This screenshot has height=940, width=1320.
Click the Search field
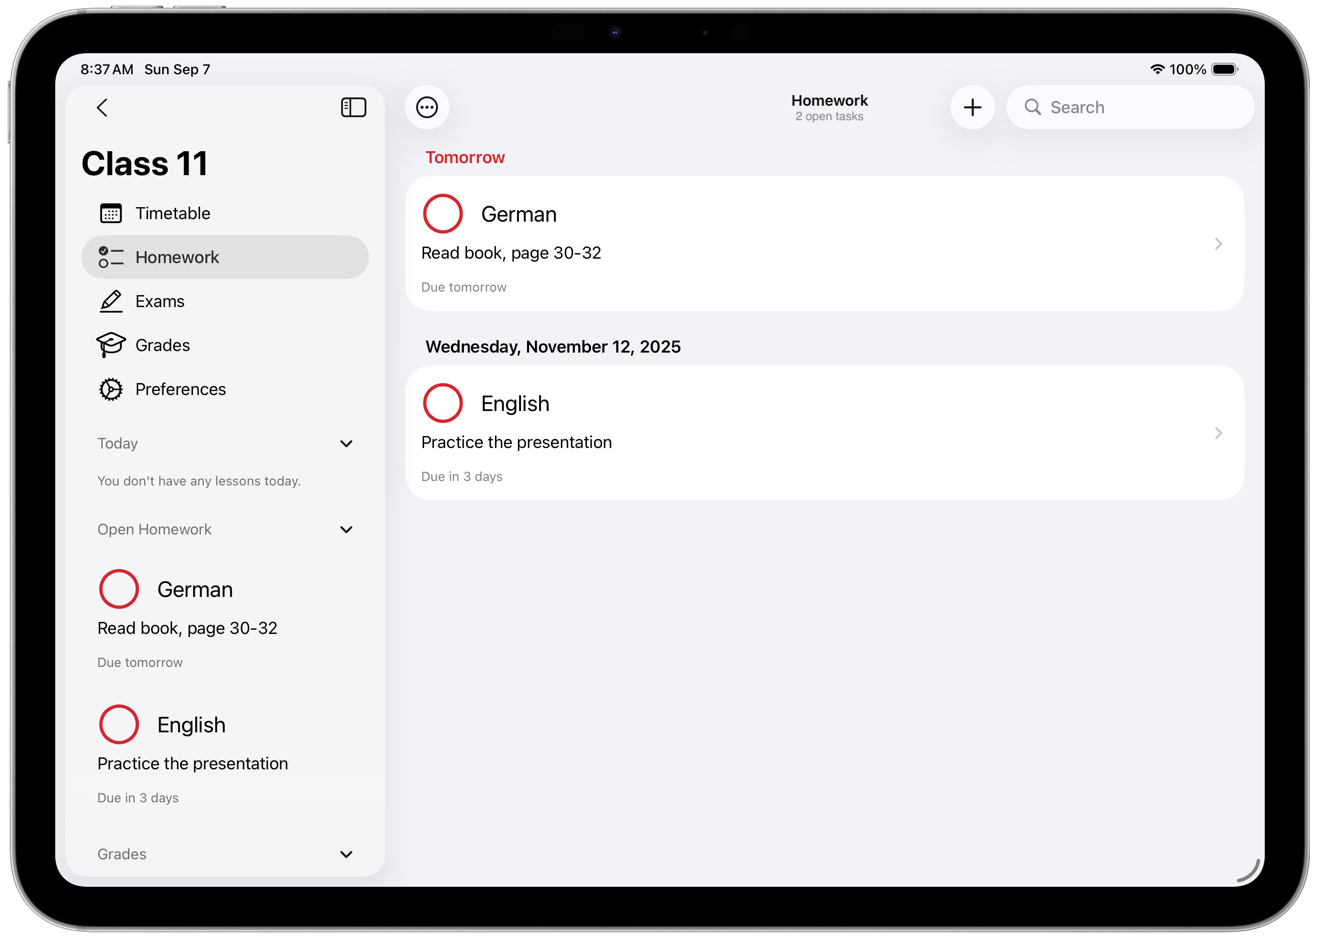click(x=1130, y=107)
